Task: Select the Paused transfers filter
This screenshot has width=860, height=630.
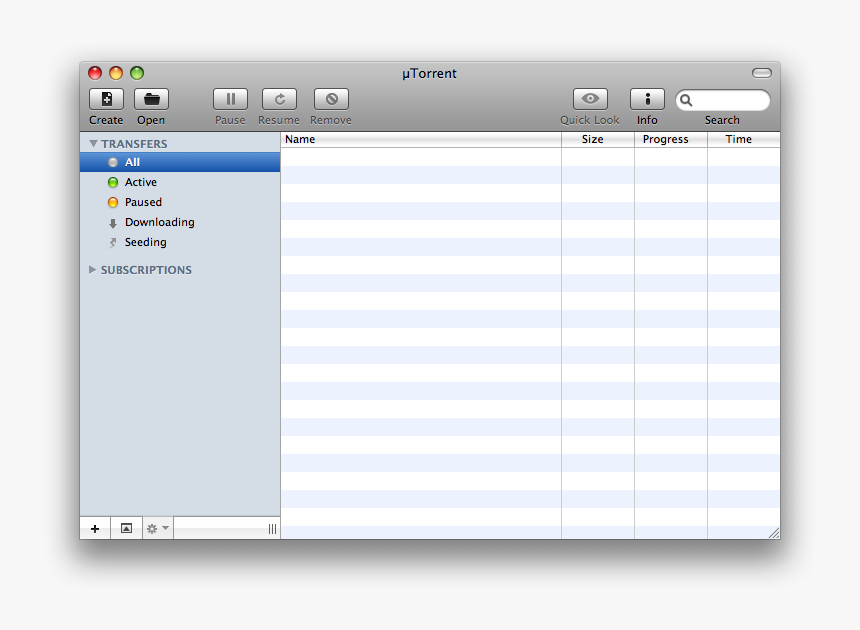Action: click(x=180, y=202)
